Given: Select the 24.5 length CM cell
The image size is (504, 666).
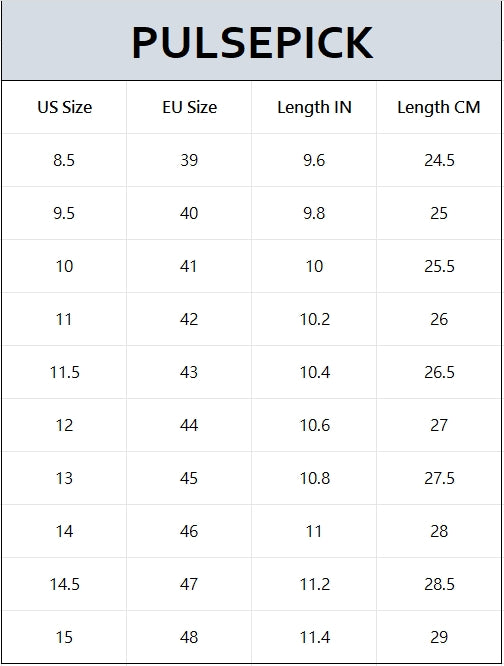Looking at the screenshot, I should (x=439, y=160).
